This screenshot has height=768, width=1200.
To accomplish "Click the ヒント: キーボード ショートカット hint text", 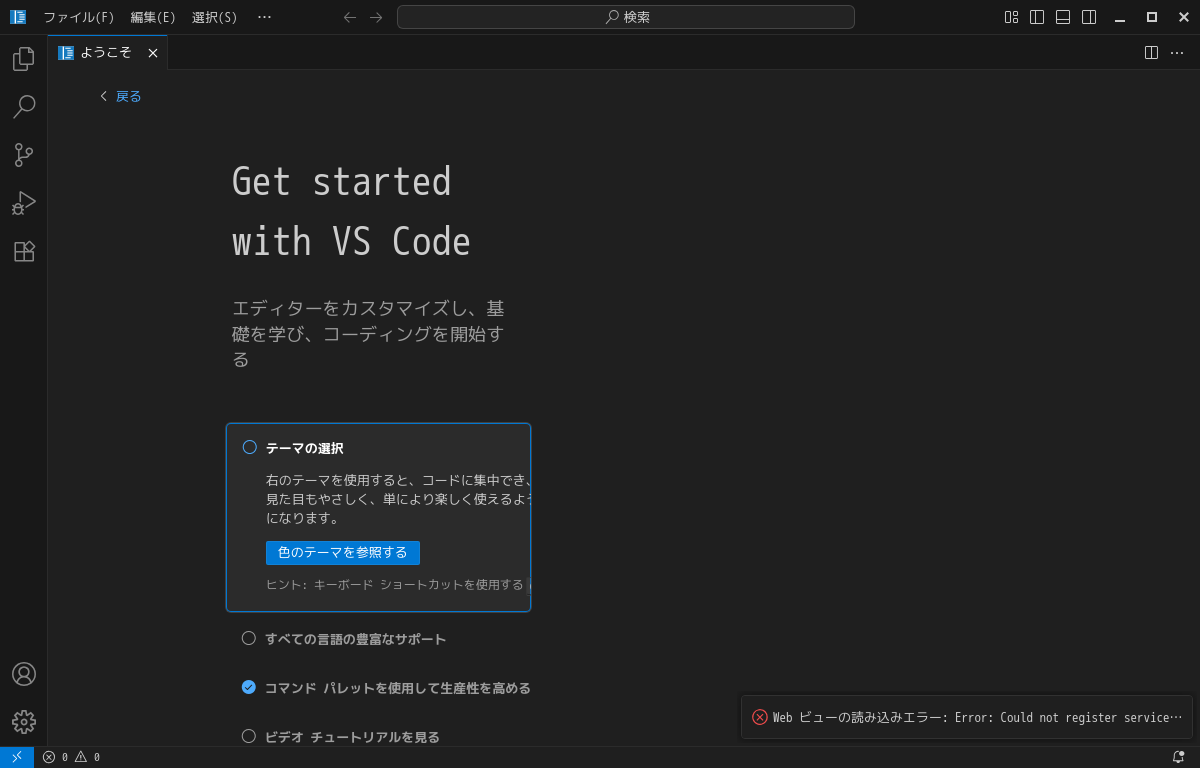I will (395, 585).
